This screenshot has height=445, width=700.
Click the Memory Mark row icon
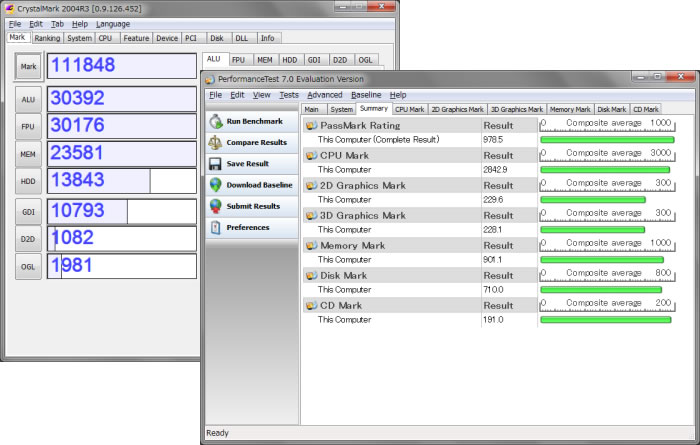[311, 245]
